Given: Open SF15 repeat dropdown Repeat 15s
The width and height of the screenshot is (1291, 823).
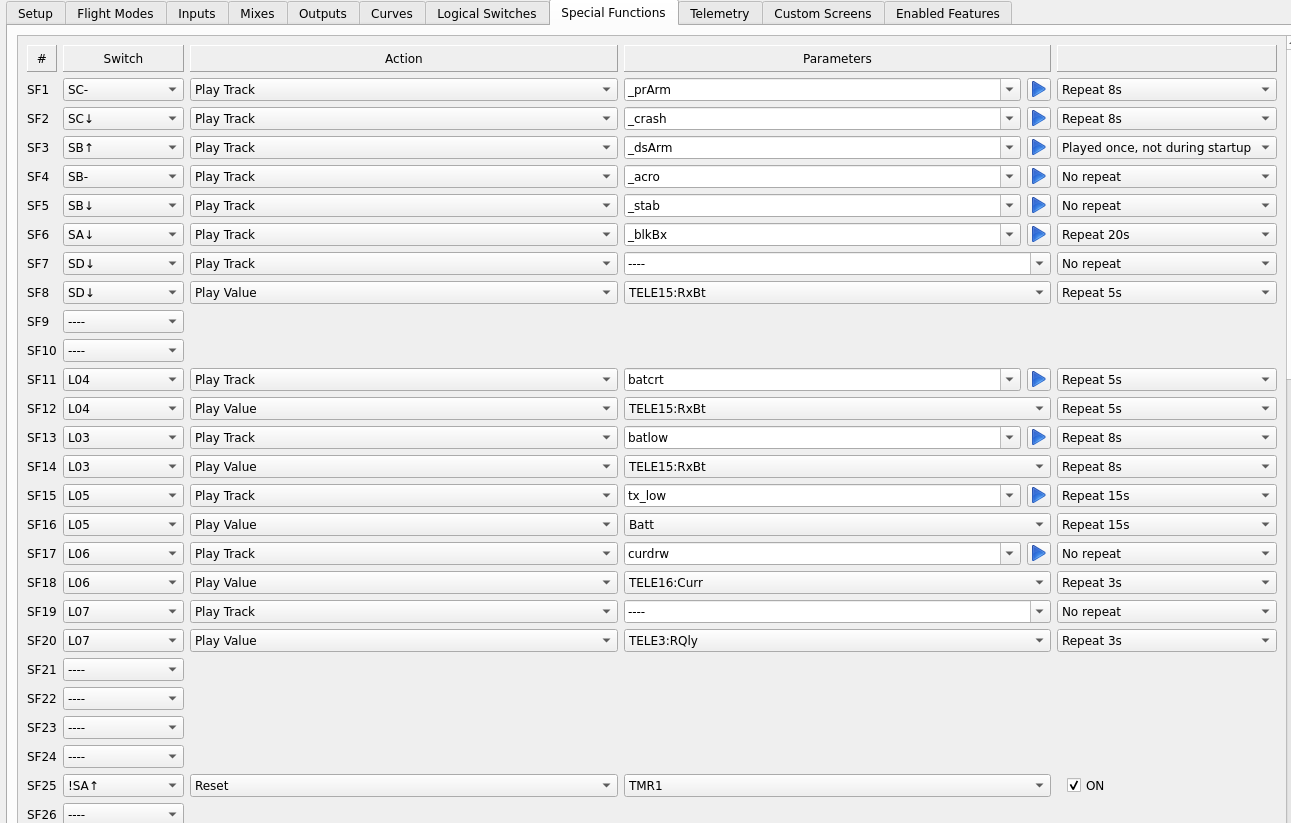Looking at the screenshot, I should (1167, 496).
